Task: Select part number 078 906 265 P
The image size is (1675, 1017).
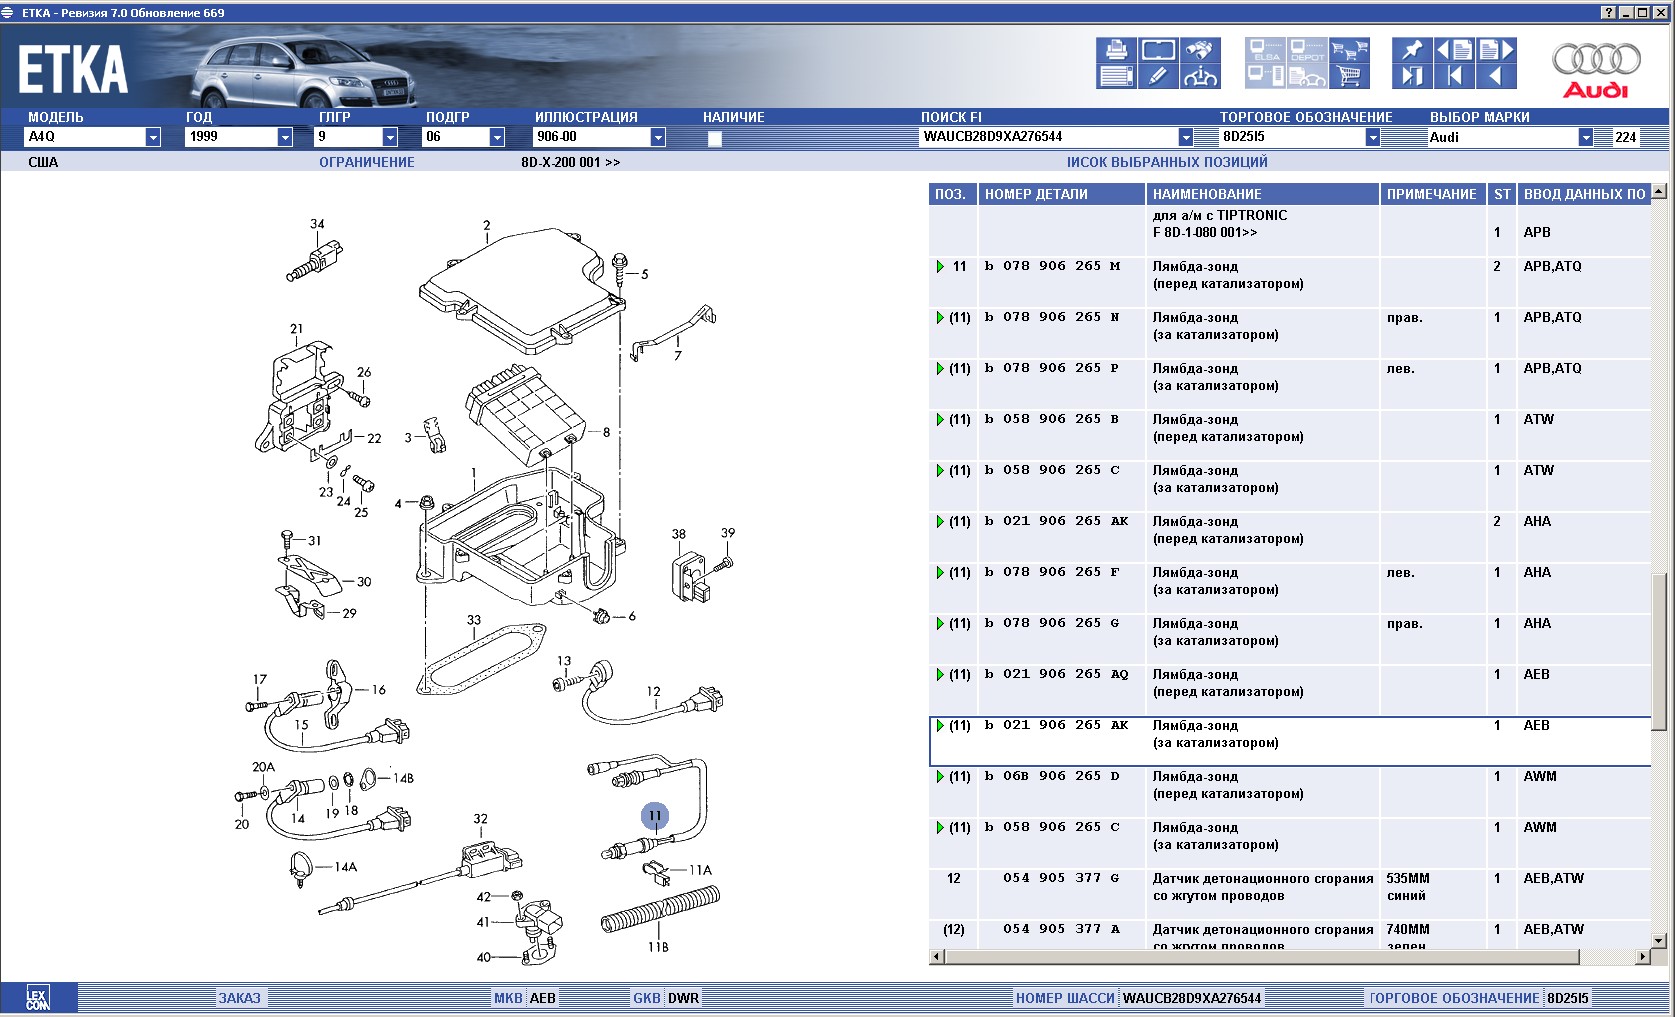Action: [1052, 368]
